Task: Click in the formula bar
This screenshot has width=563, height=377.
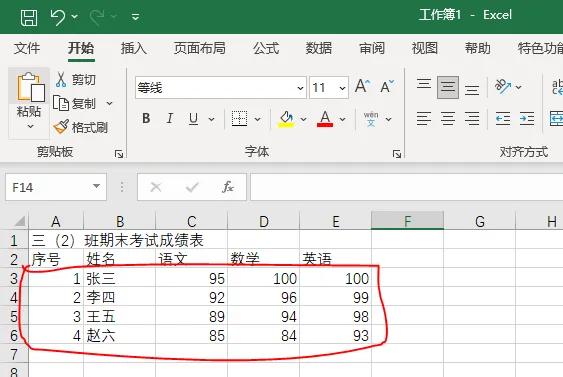Action: click(406, 187)
